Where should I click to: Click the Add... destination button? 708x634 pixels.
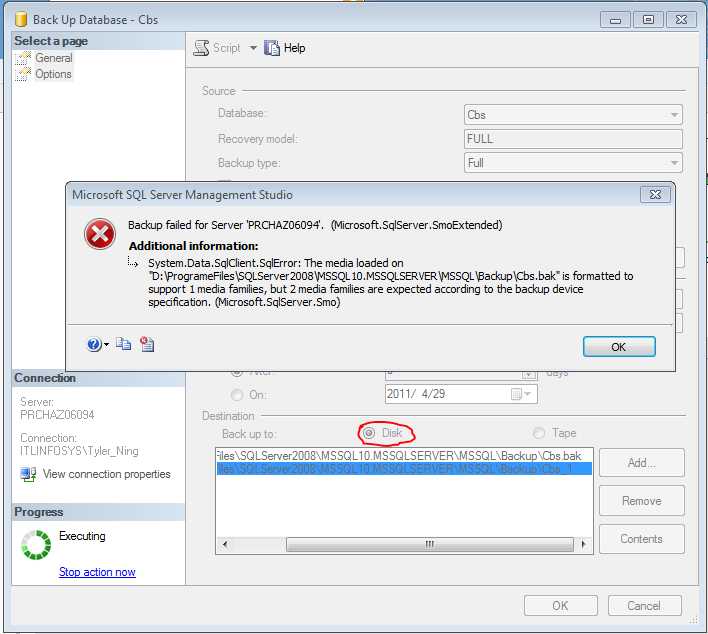pos(642,463)
